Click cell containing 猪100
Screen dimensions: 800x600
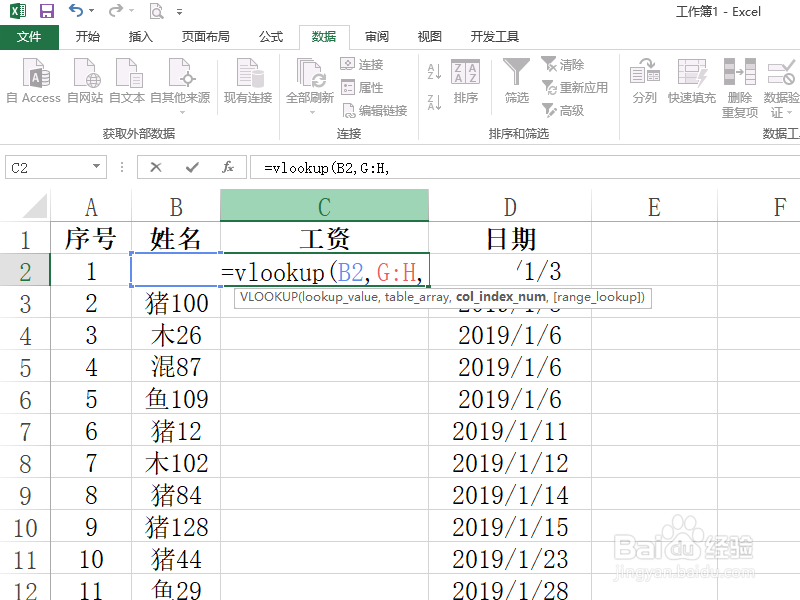tap(176, 303)
